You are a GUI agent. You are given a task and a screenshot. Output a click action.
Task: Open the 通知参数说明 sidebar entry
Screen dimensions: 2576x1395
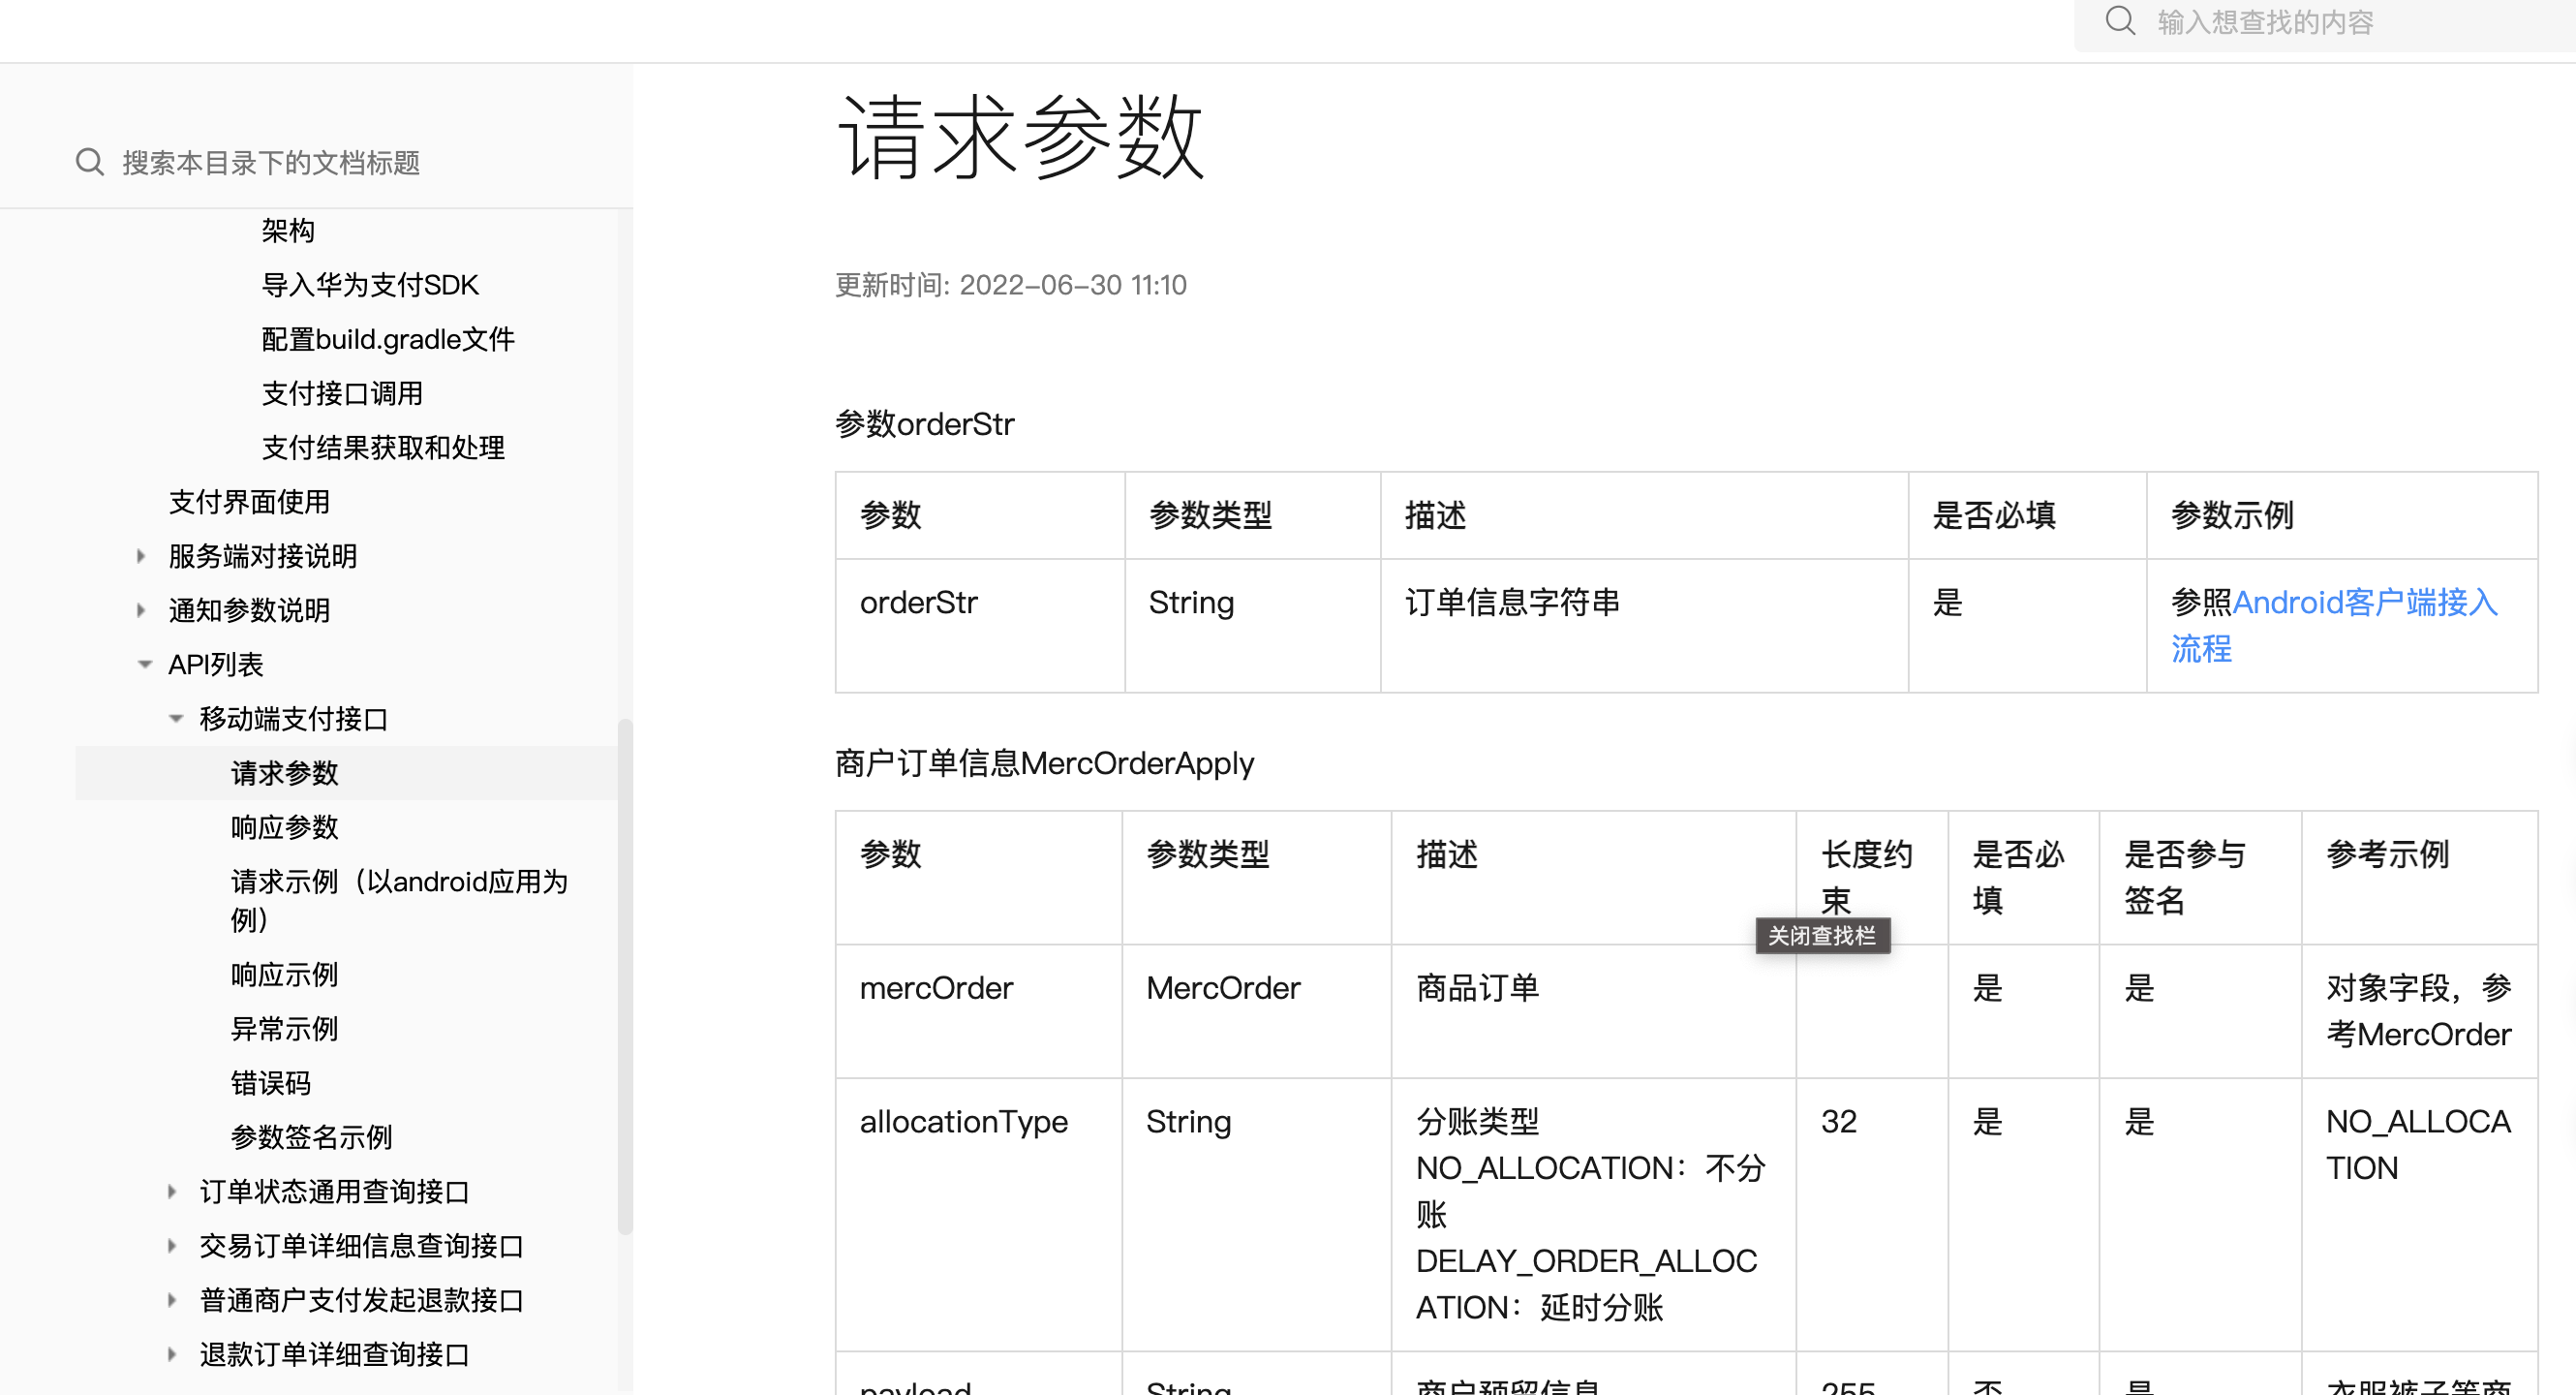pyautogui.click(x=249, y=610)
